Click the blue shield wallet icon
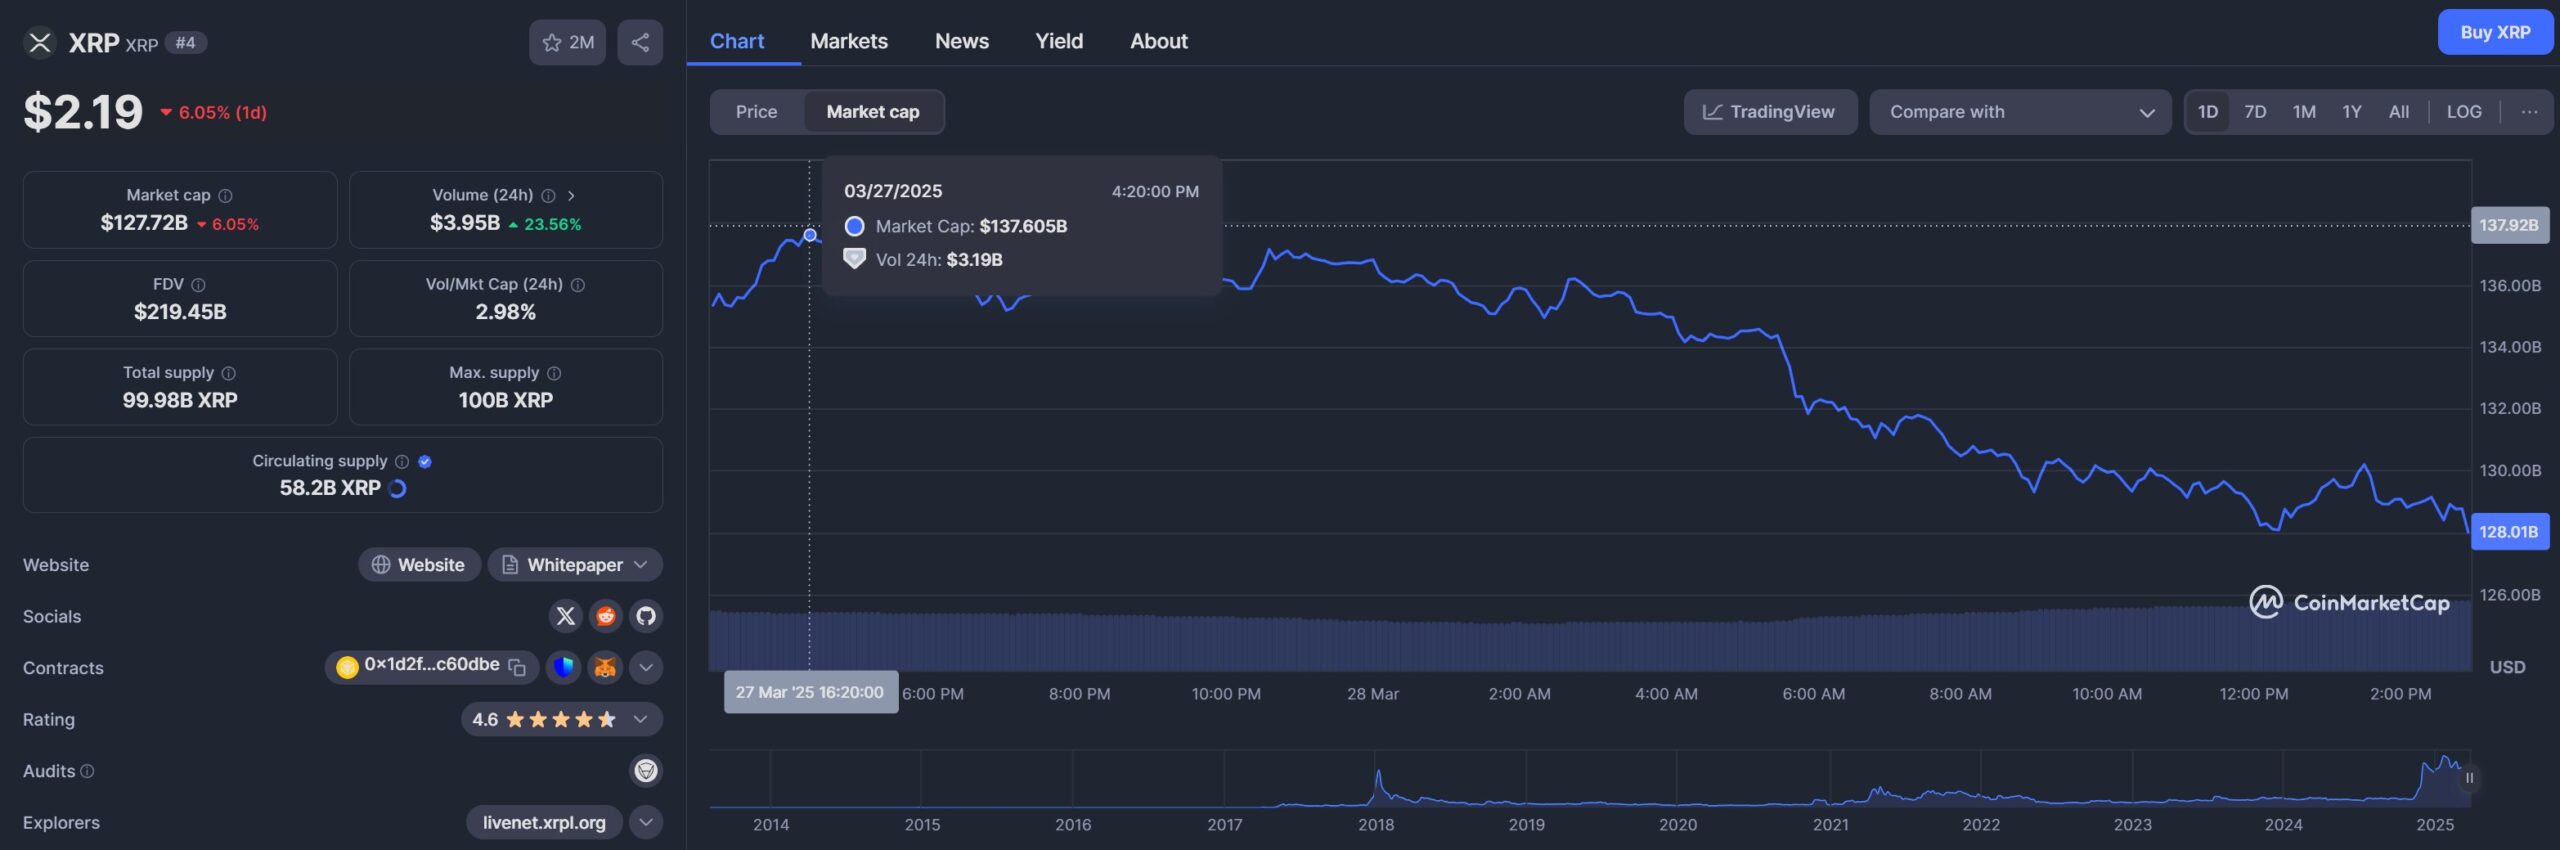Screen dimensions: 2560x850 pos(564,667)
